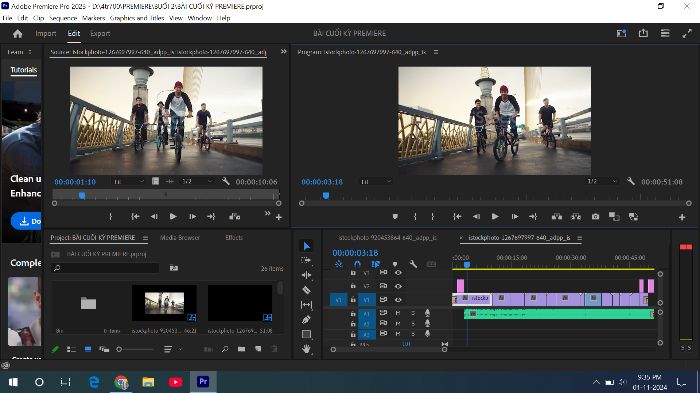
Task: Open Program monitor settings wrench
Action: coord(630,181)
